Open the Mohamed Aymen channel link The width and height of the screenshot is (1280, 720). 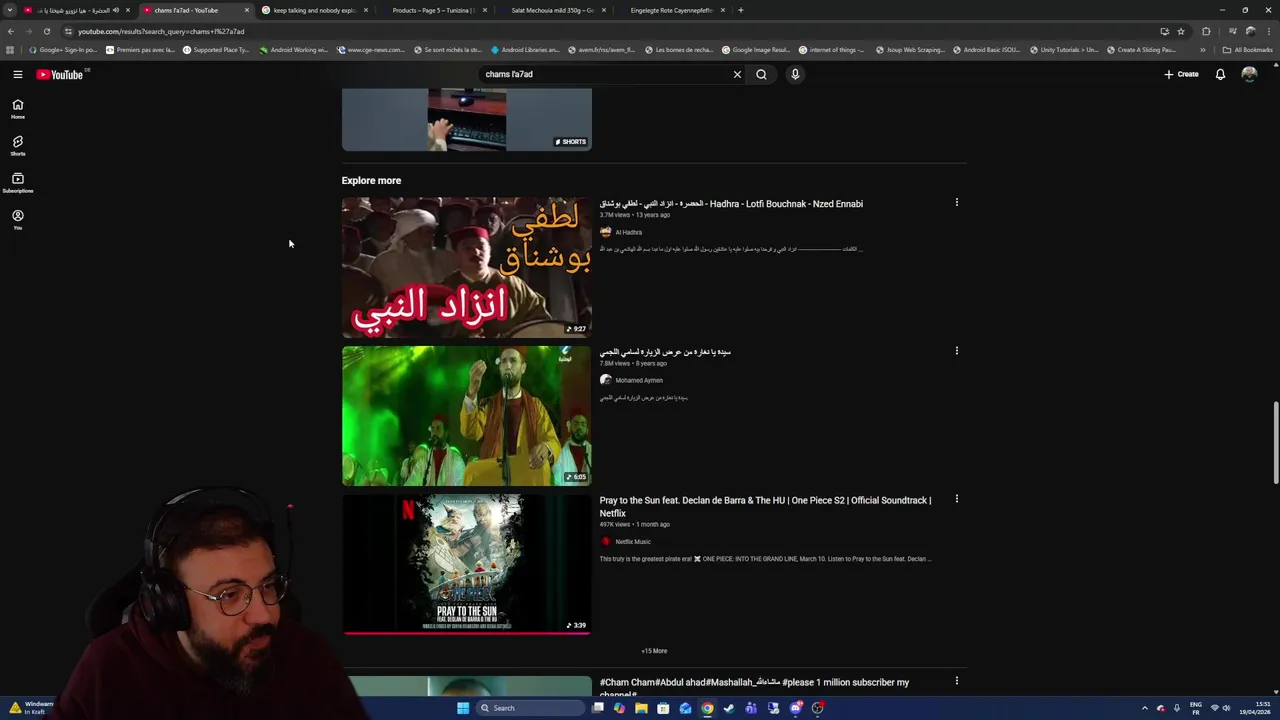639,380
